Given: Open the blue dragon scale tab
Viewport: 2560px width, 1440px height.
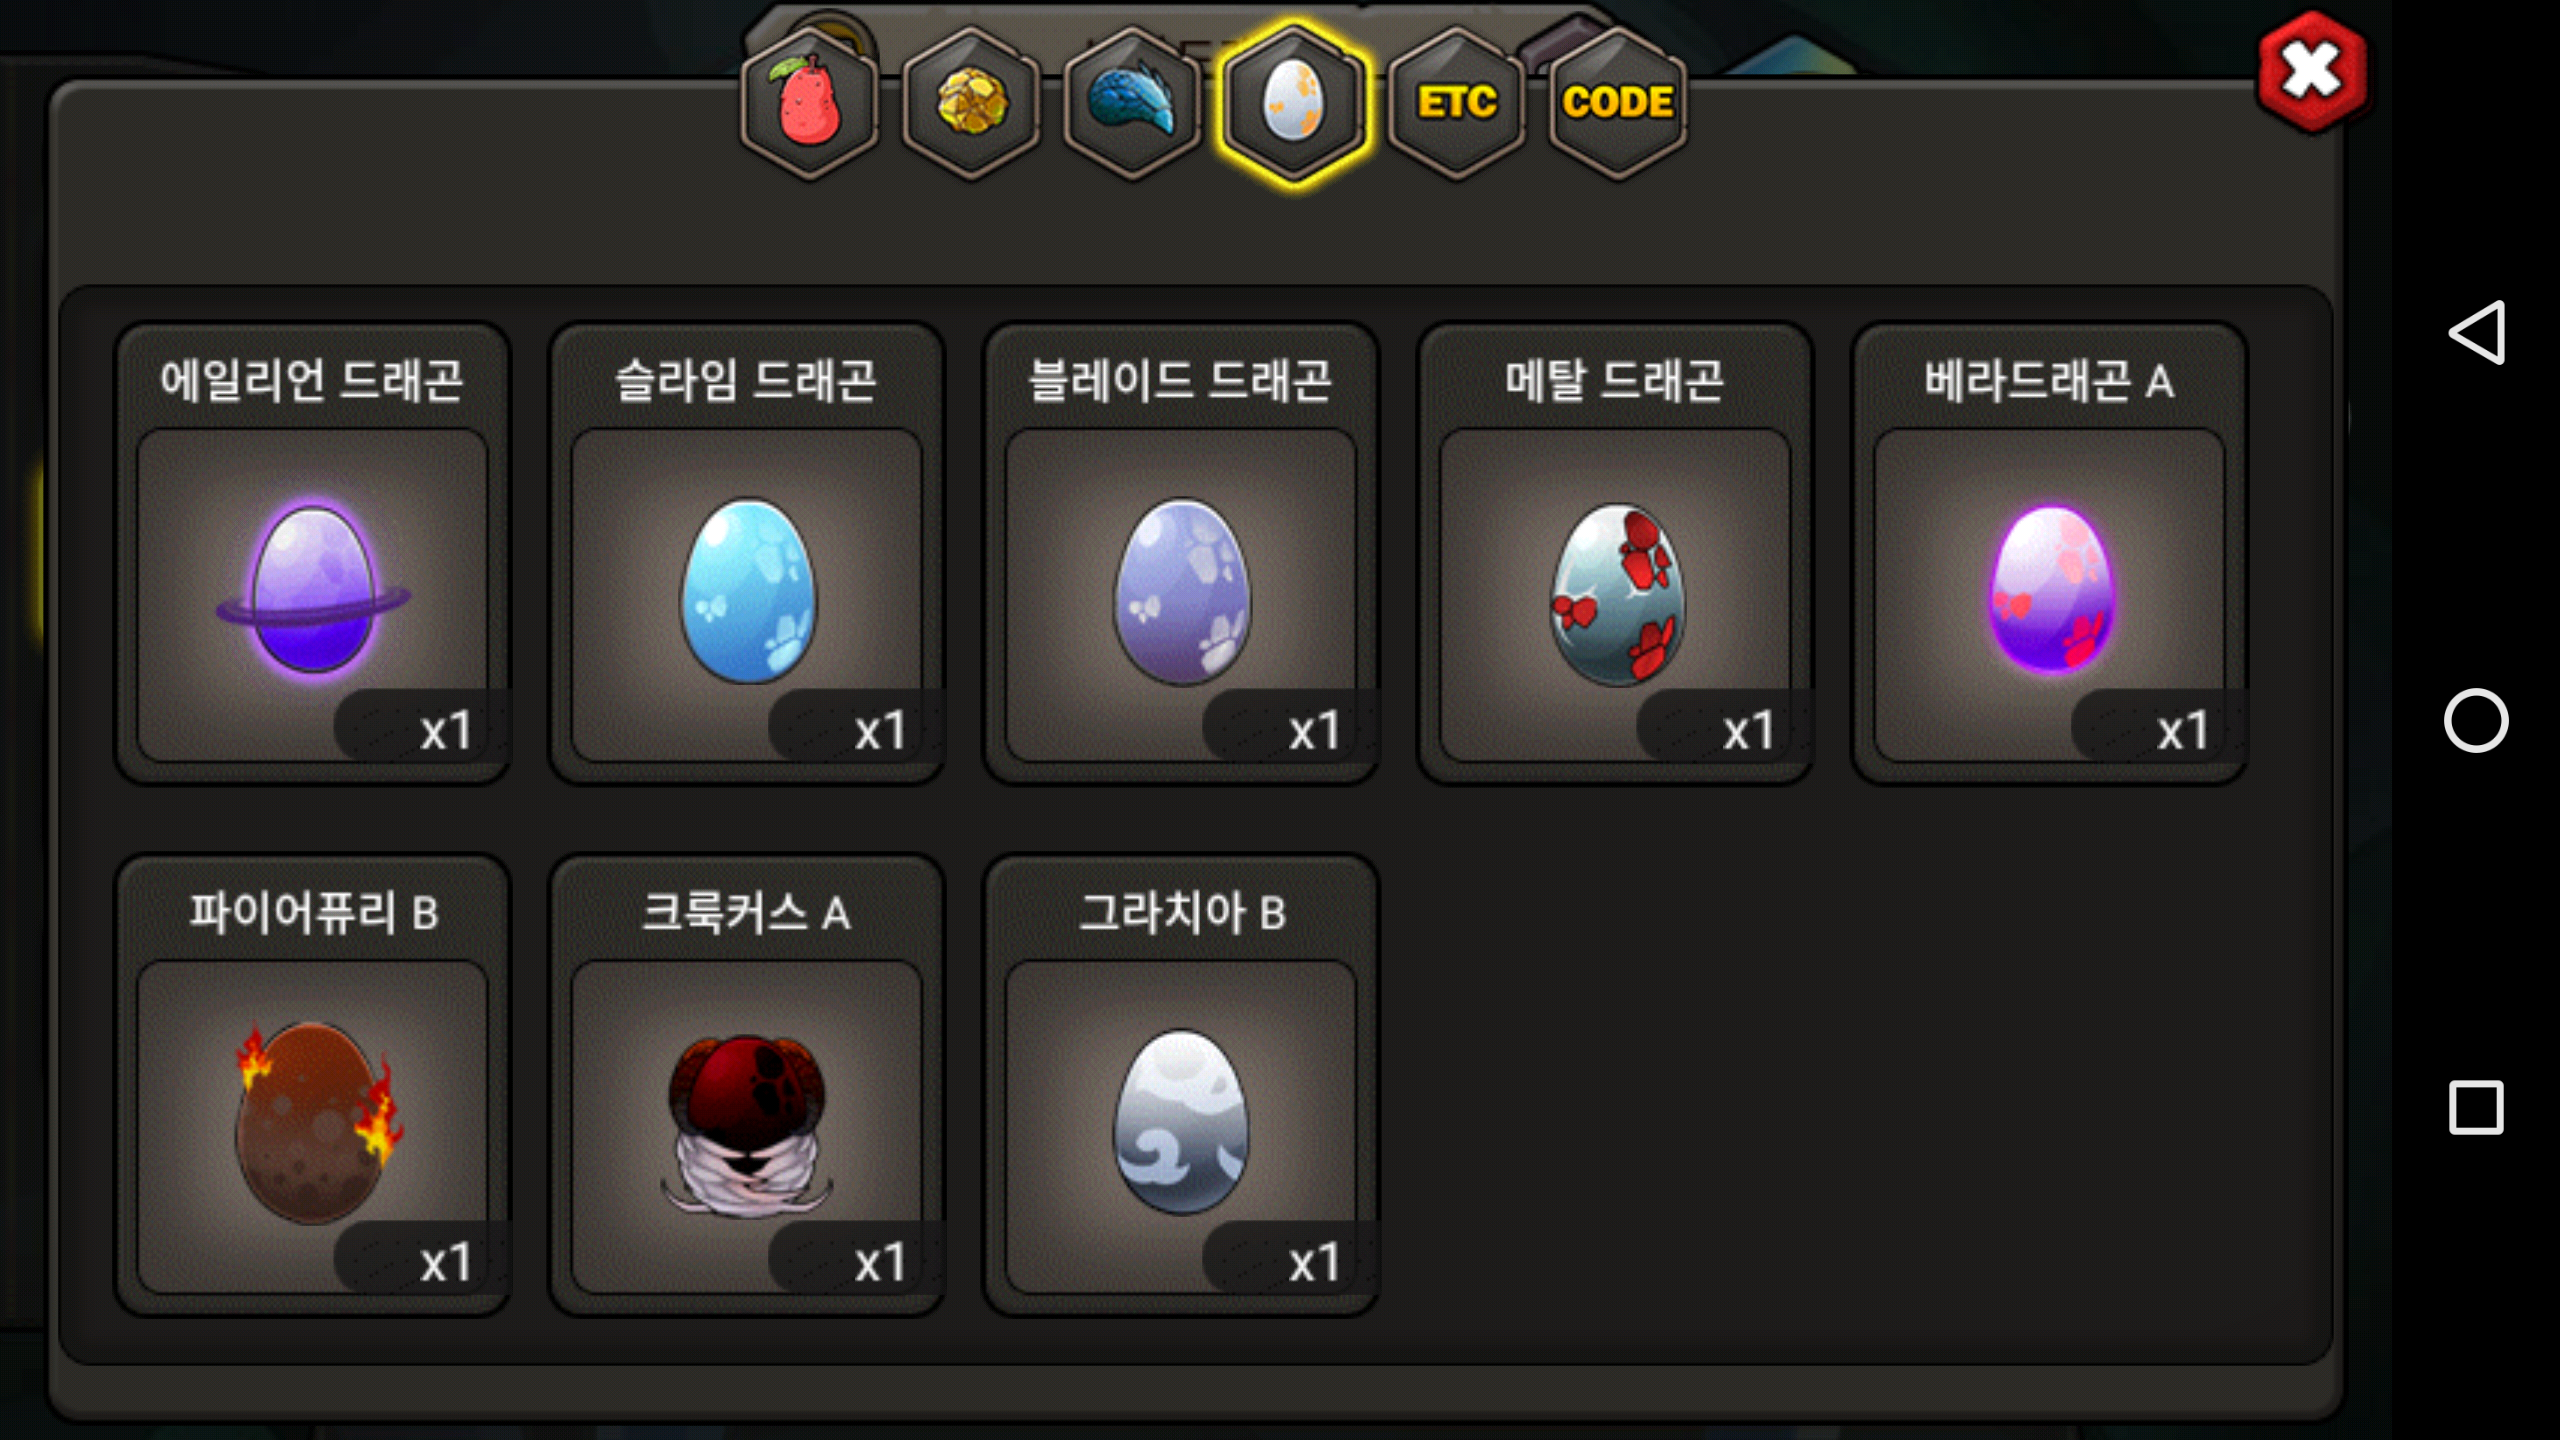Looking at the screenshot, I should tap(1133, 104).
